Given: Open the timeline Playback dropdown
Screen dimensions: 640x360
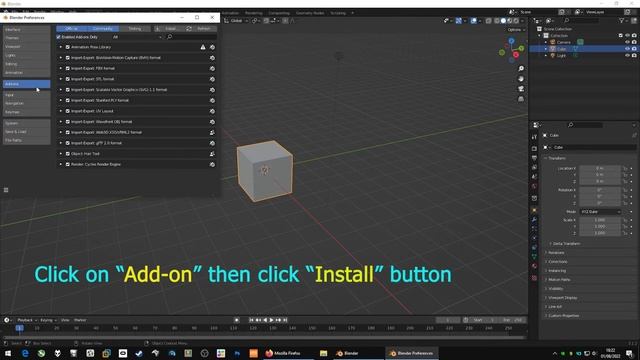Looking at the screenshot, I should (x=27, y=320).
